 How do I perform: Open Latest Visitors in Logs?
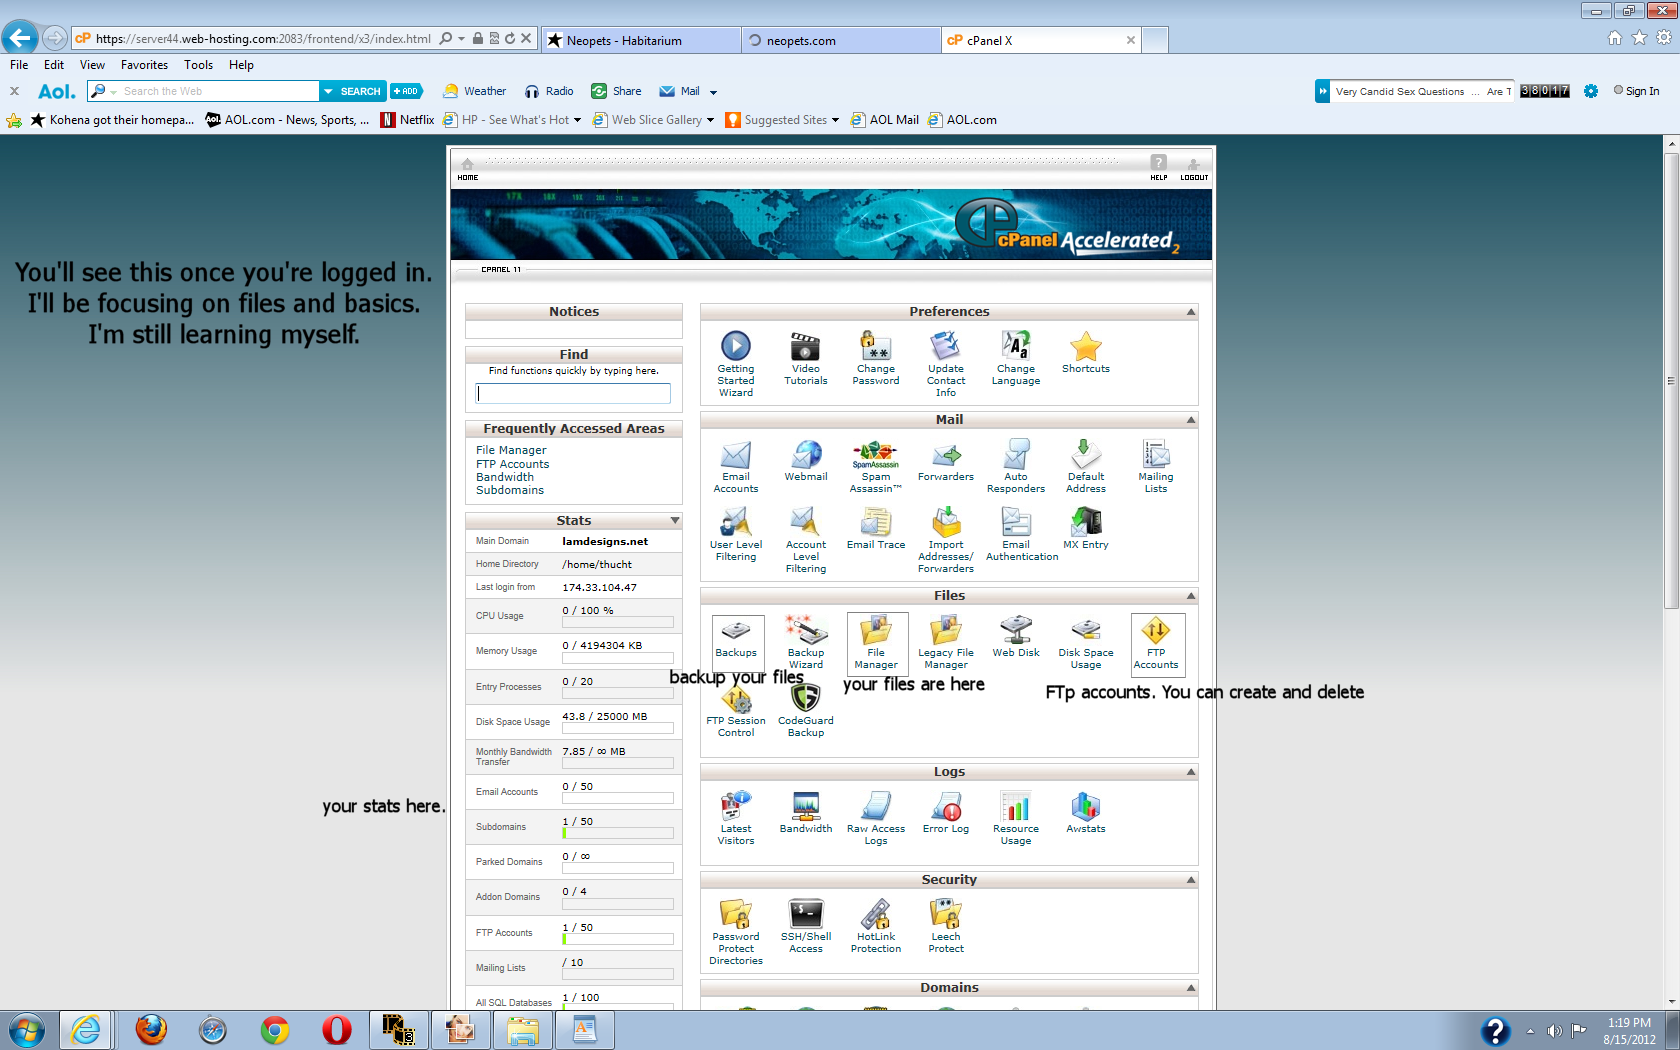[x=736, y=806]
